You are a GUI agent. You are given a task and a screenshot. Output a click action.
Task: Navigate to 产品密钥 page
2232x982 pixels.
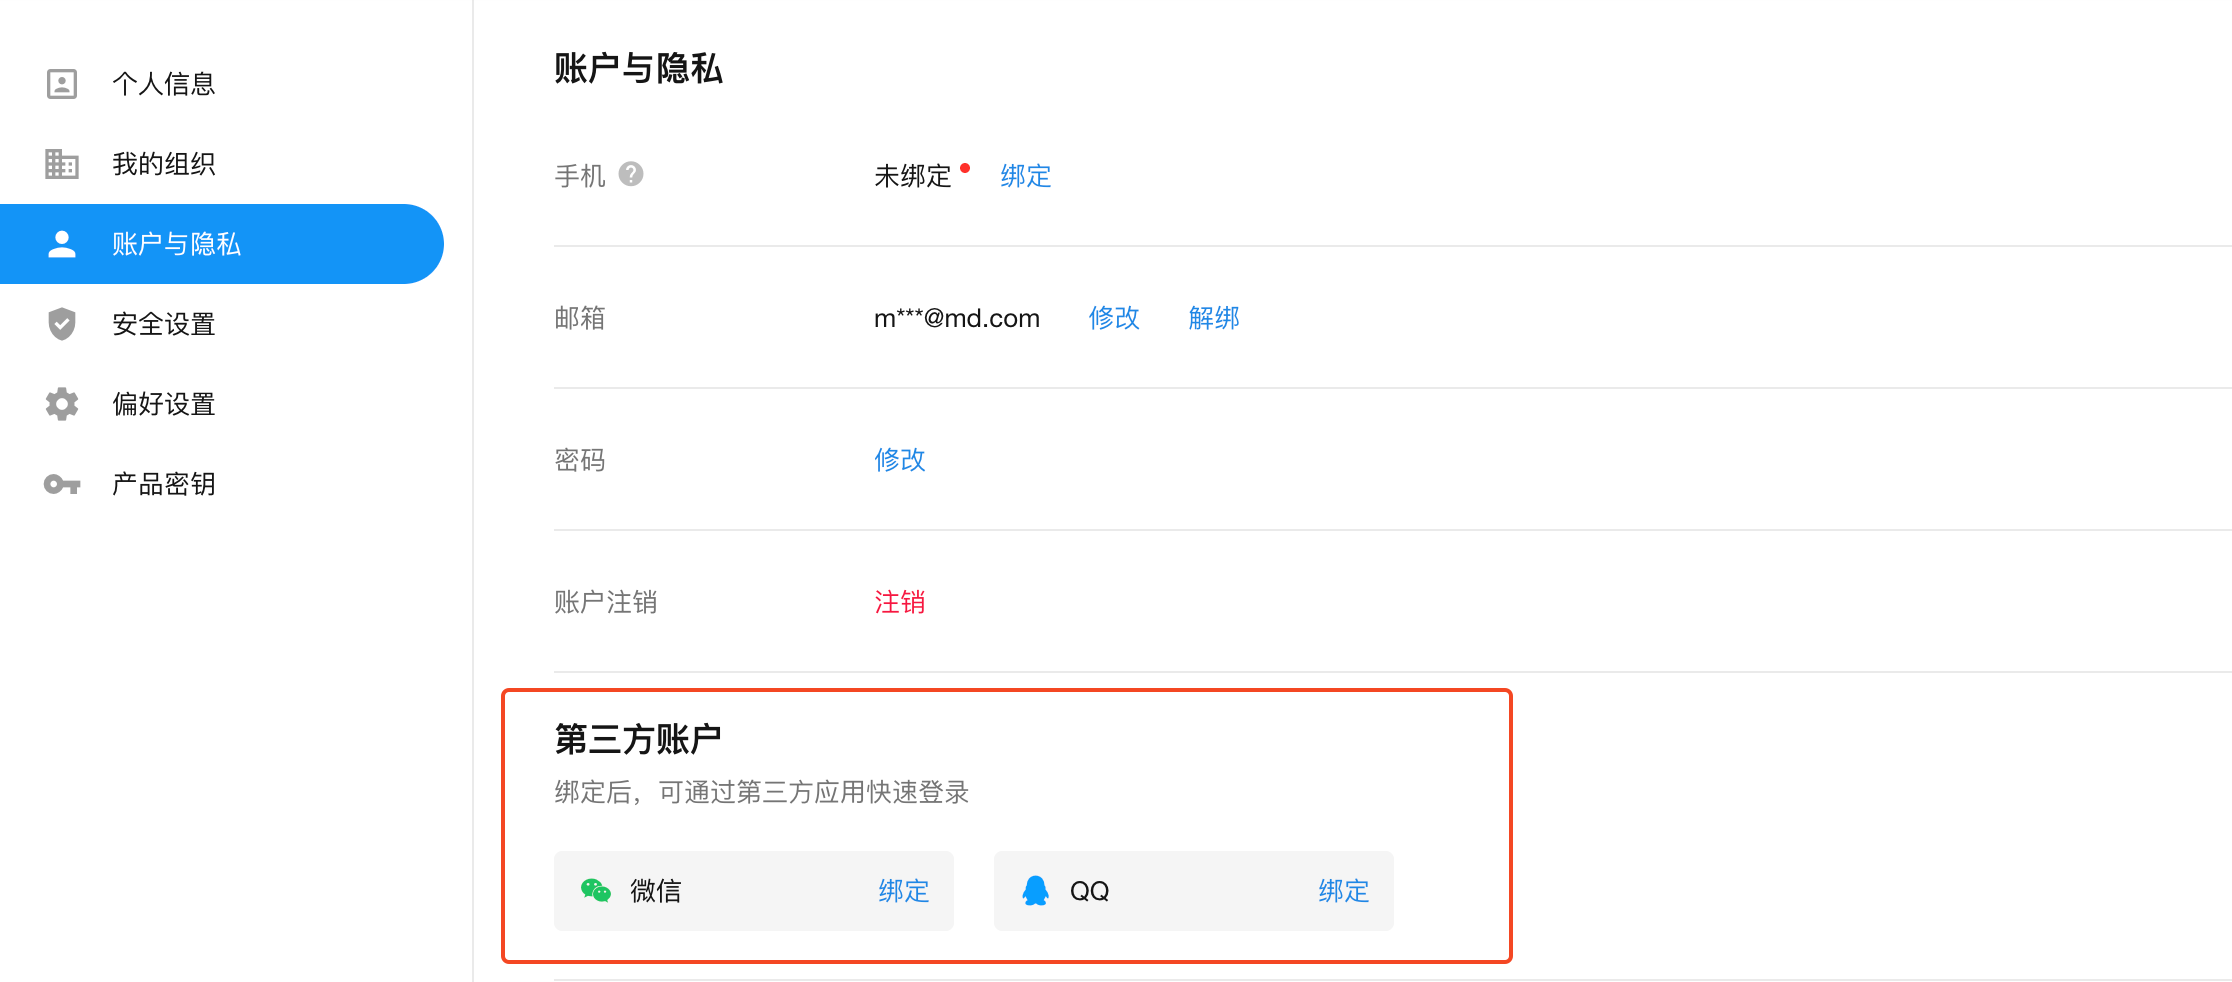pos(164,484)
